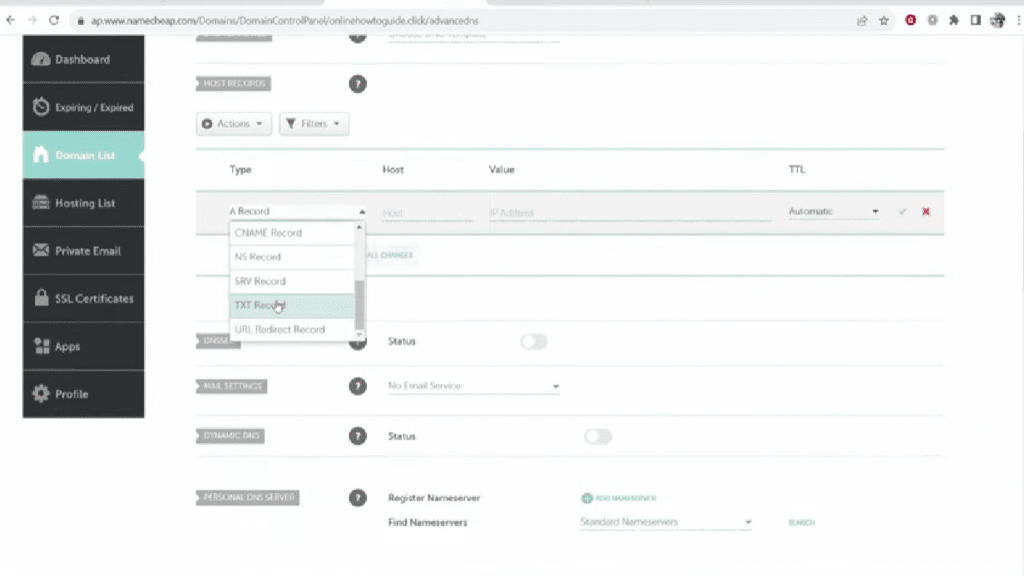
Task: Open the Apps section icon
Action: tap(40, 346)
